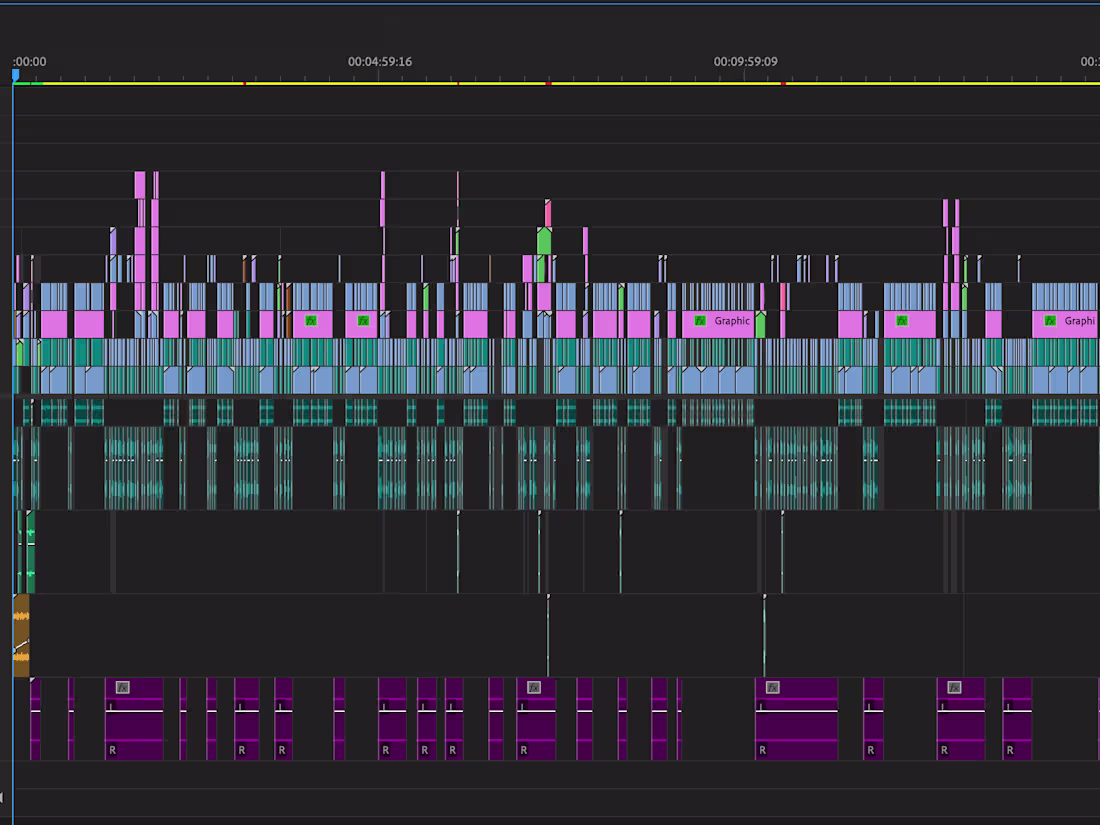Viewport: 1100px width, 825px height.
Task: Click fx badge on pink clip between Graphic clips
Action: (x=901, y=321)
